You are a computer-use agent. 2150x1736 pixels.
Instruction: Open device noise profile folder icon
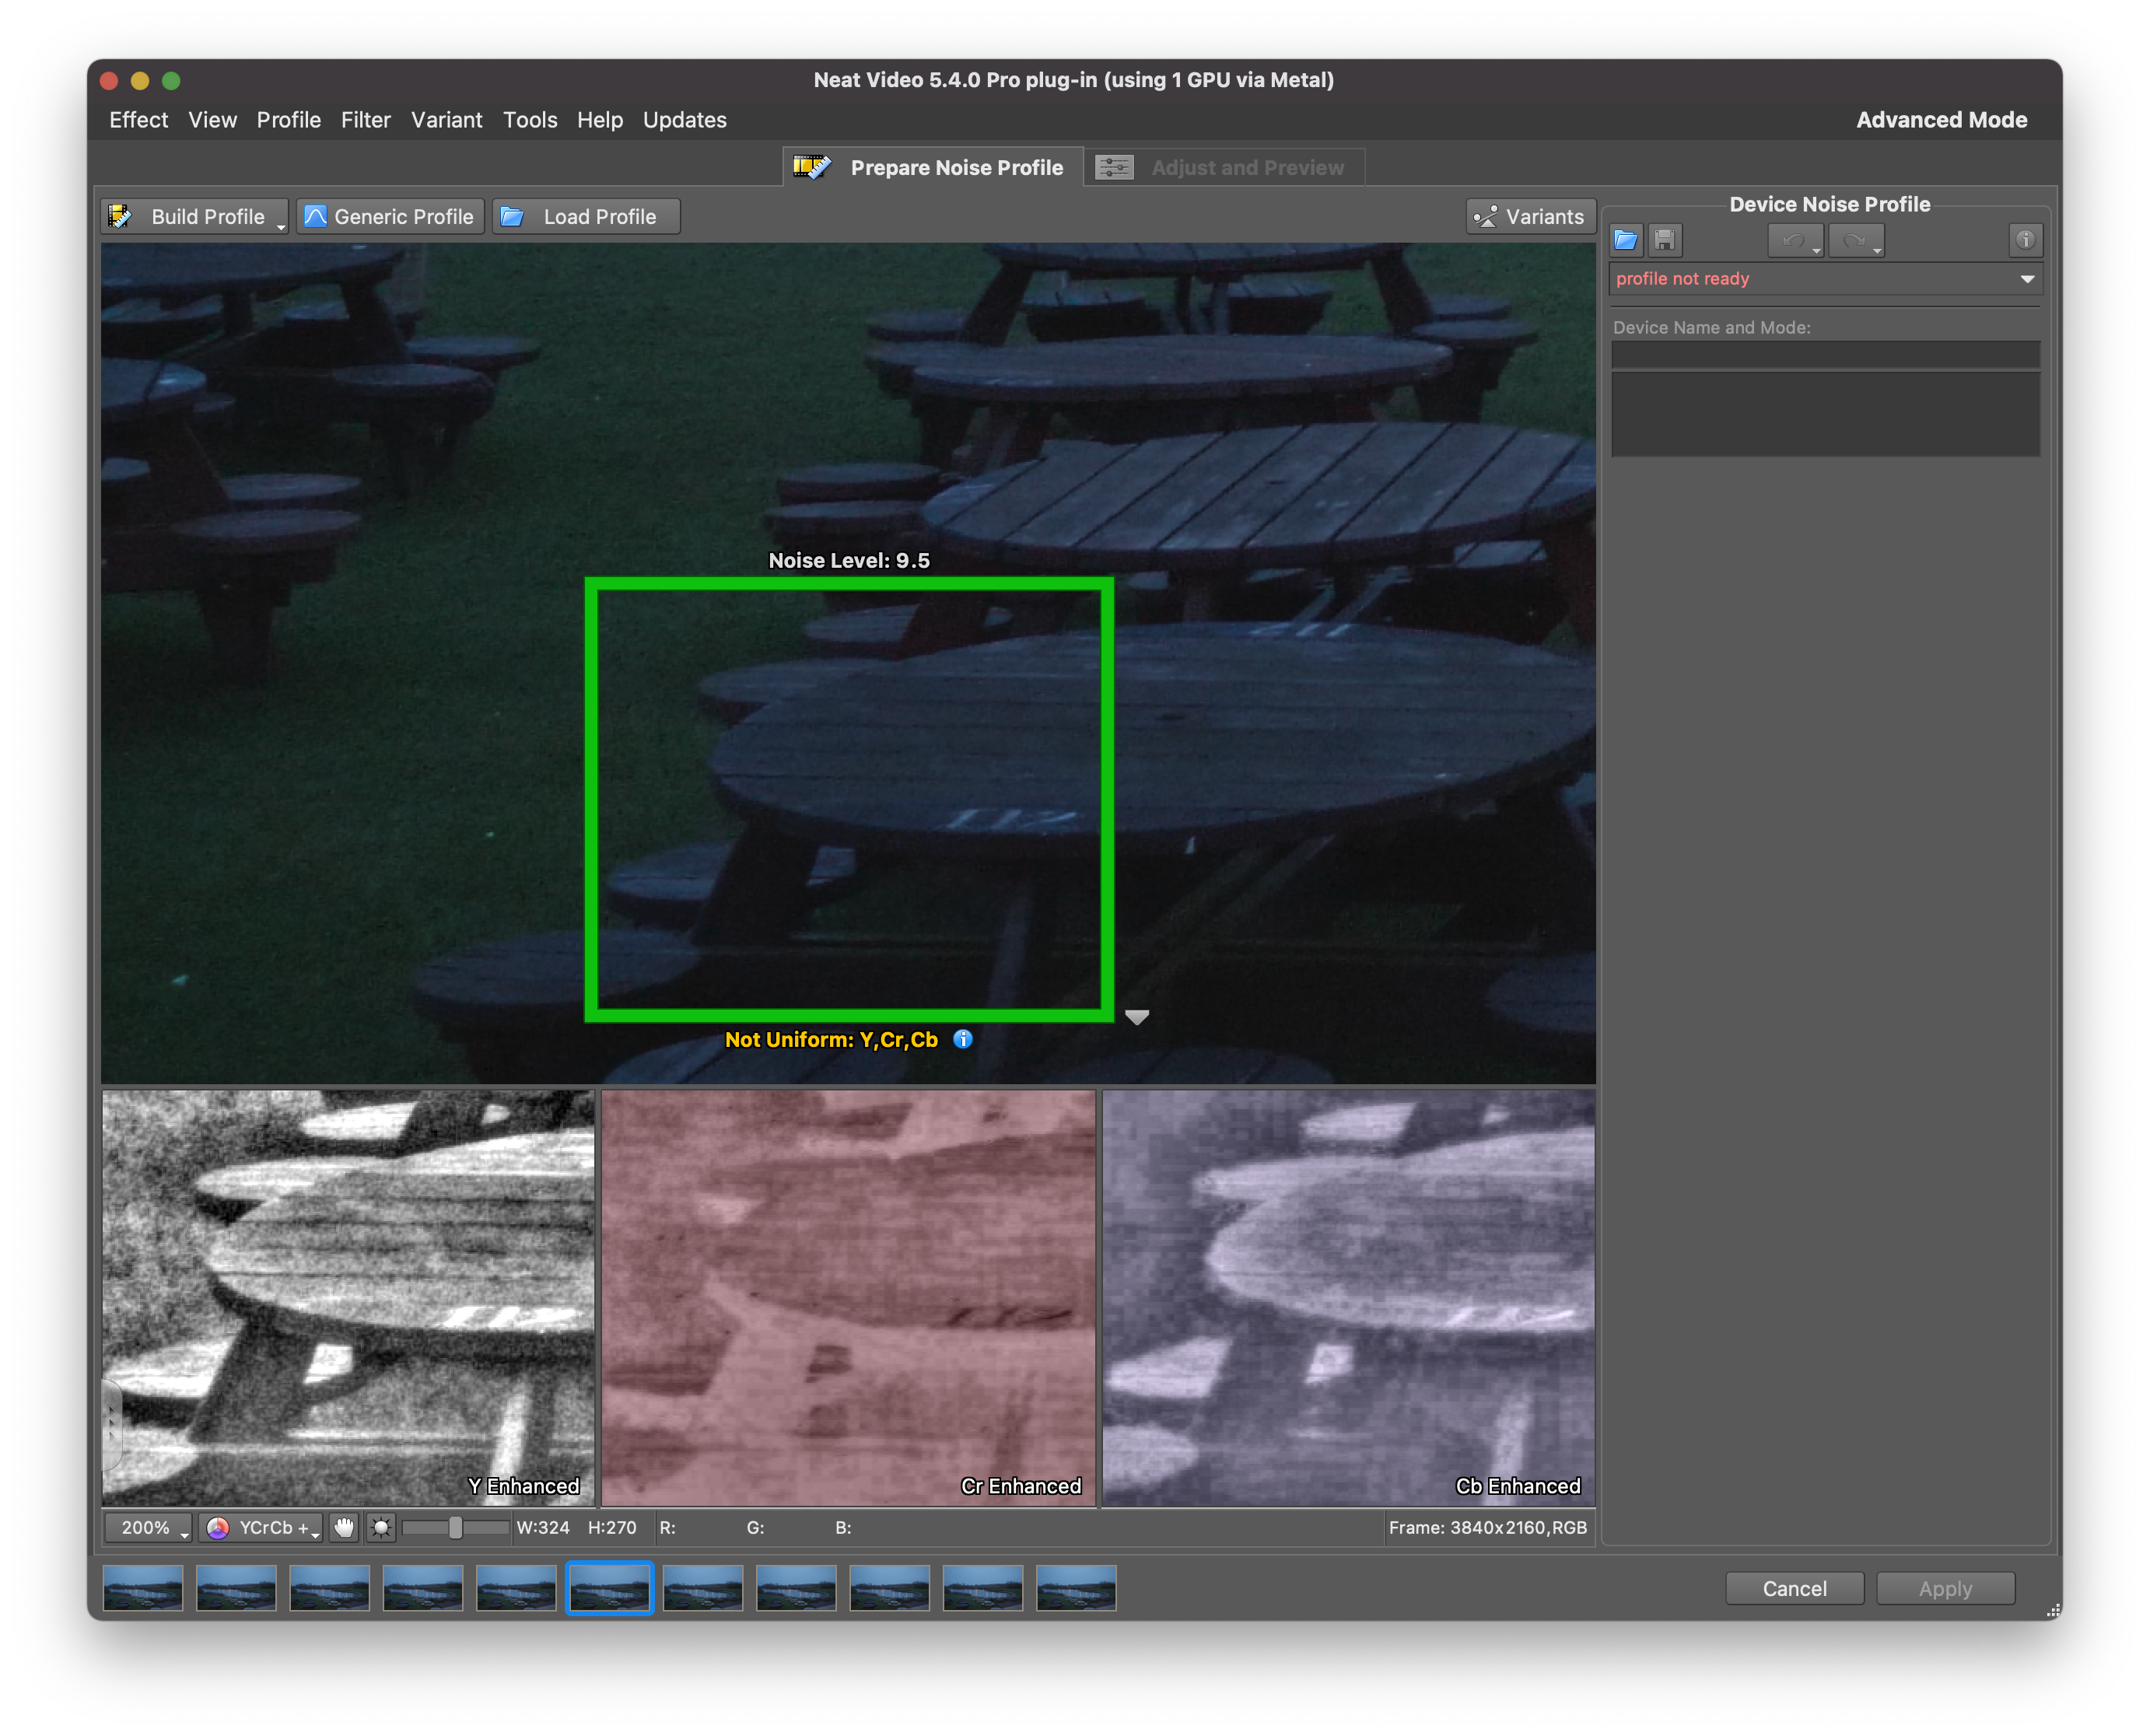1626,240
